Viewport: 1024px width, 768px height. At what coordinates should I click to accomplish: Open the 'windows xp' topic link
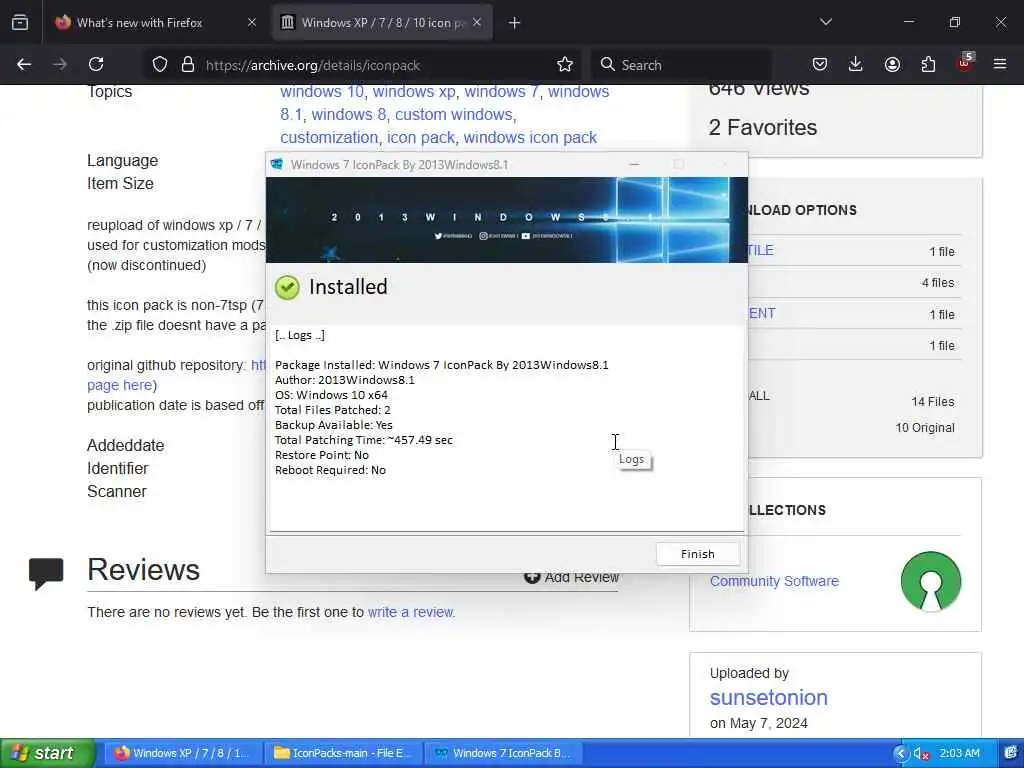[x=414, y=91]
